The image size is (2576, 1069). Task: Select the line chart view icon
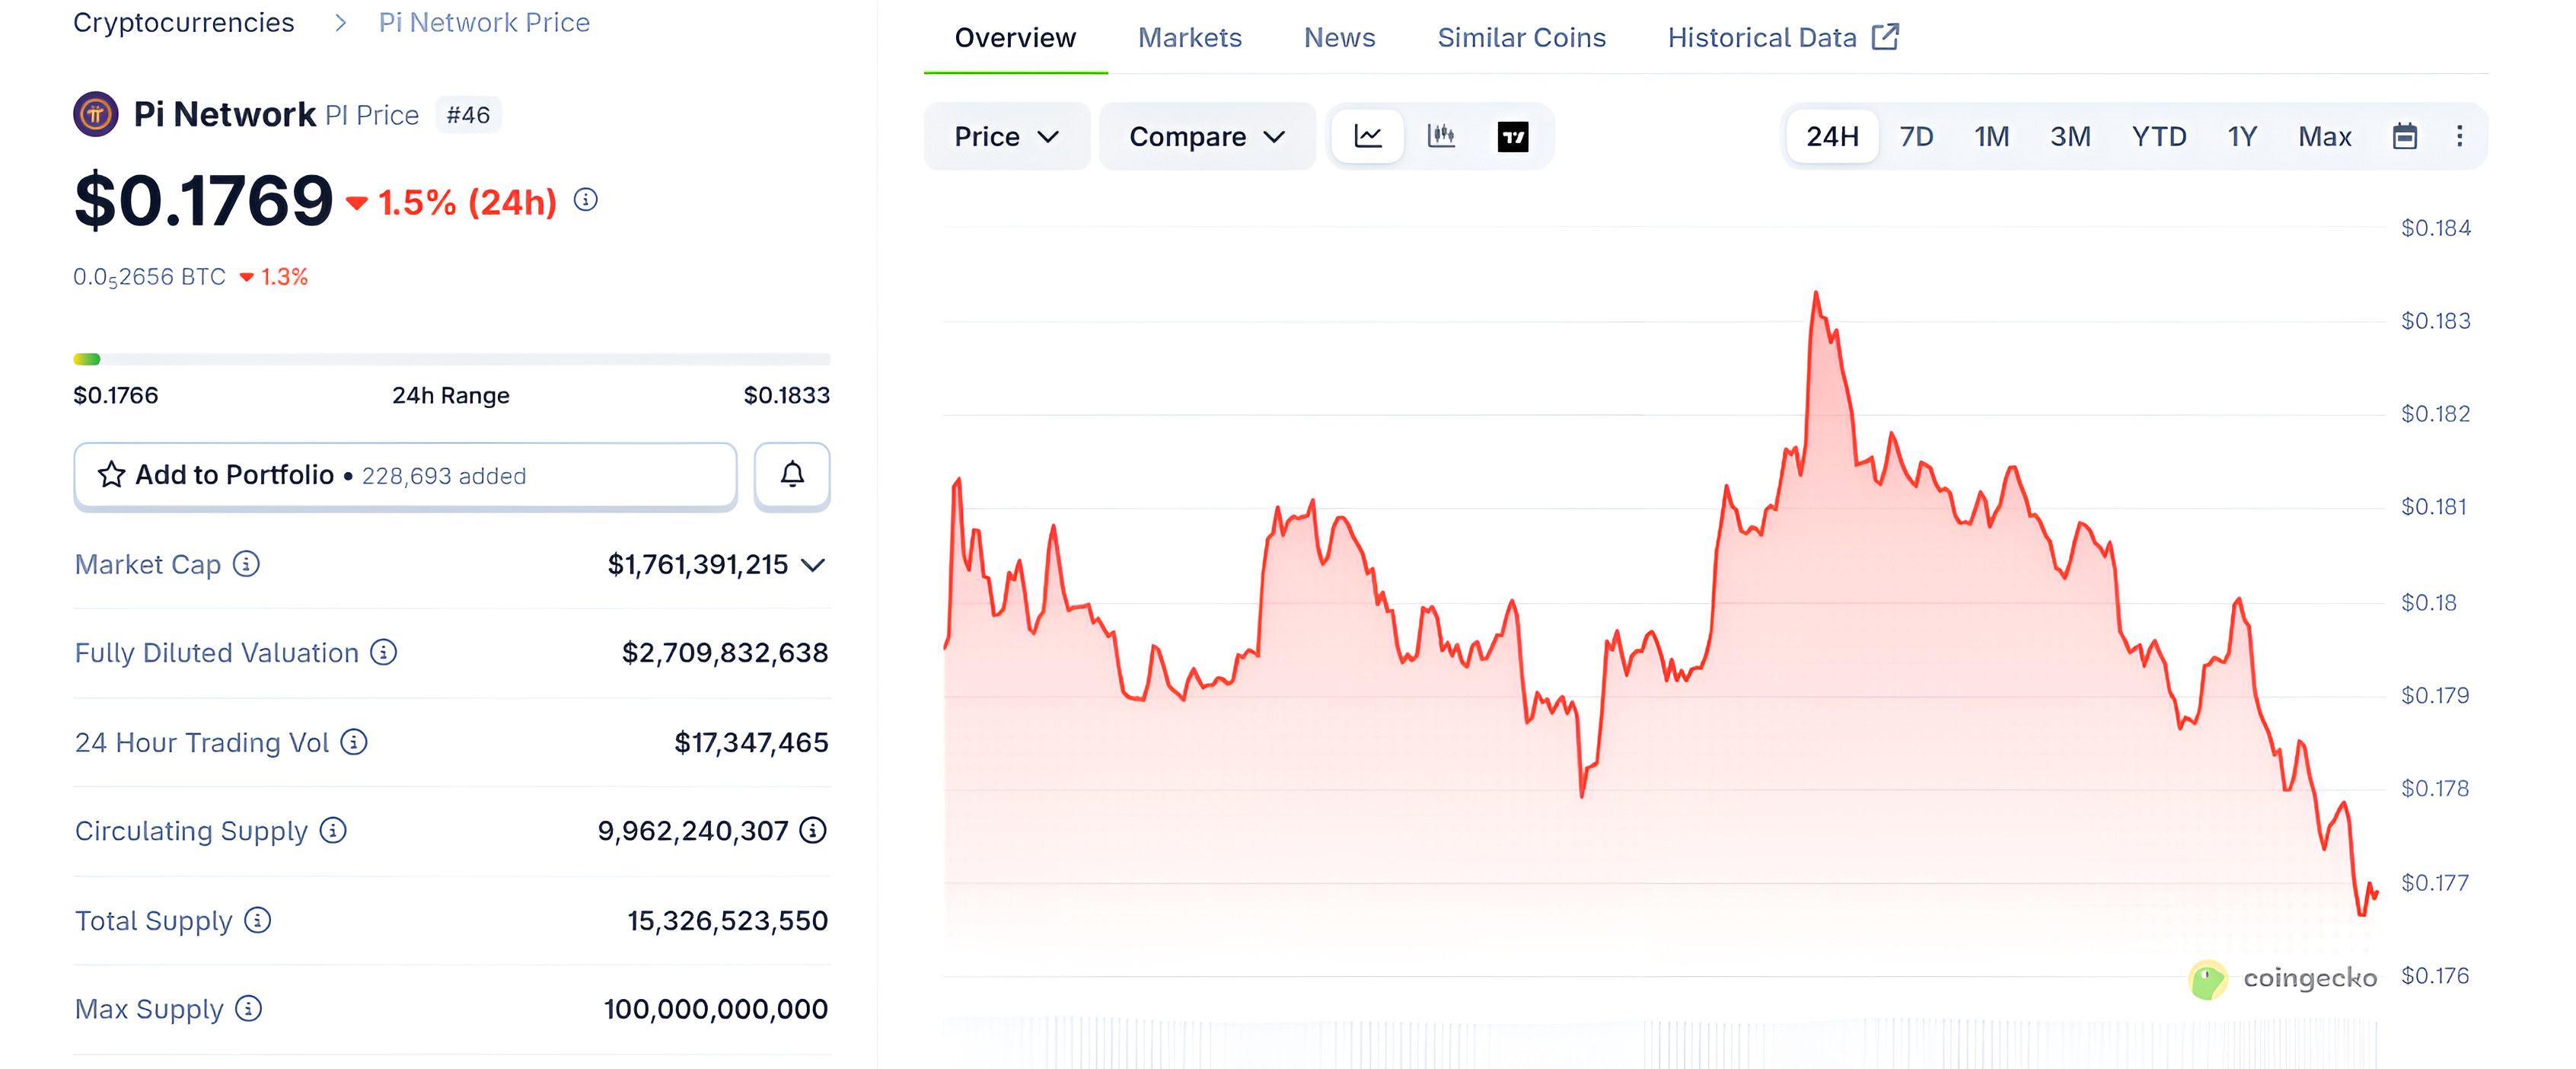(x=1367, y=136)
